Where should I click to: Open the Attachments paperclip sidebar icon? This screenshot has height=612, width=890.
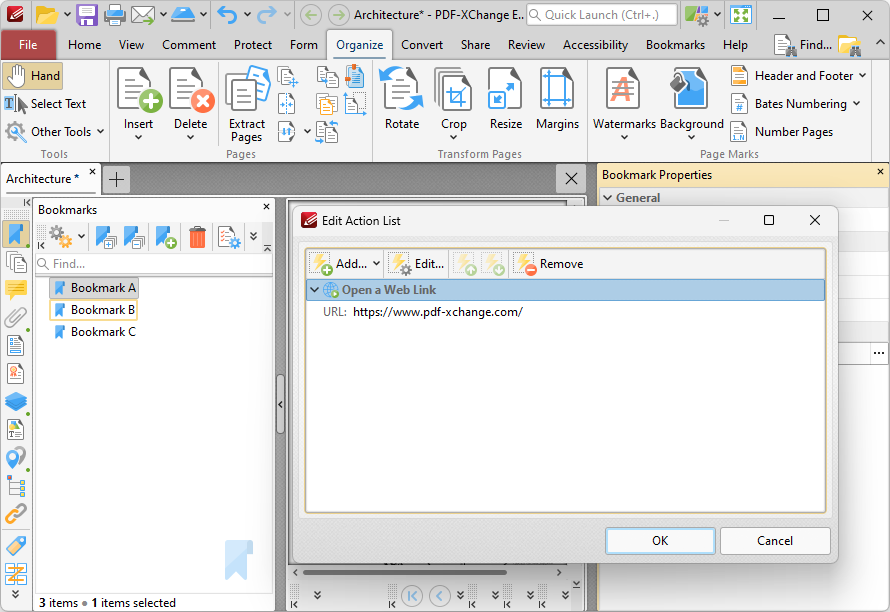[x=15, y=317]
